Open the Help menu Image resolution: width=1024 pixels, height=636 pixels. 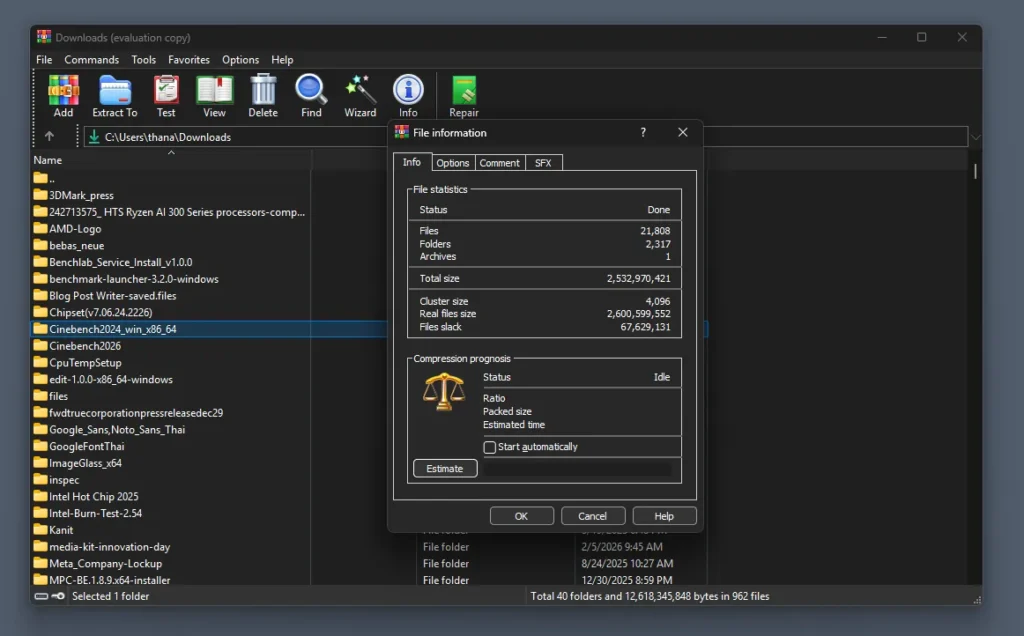point(282,59)
